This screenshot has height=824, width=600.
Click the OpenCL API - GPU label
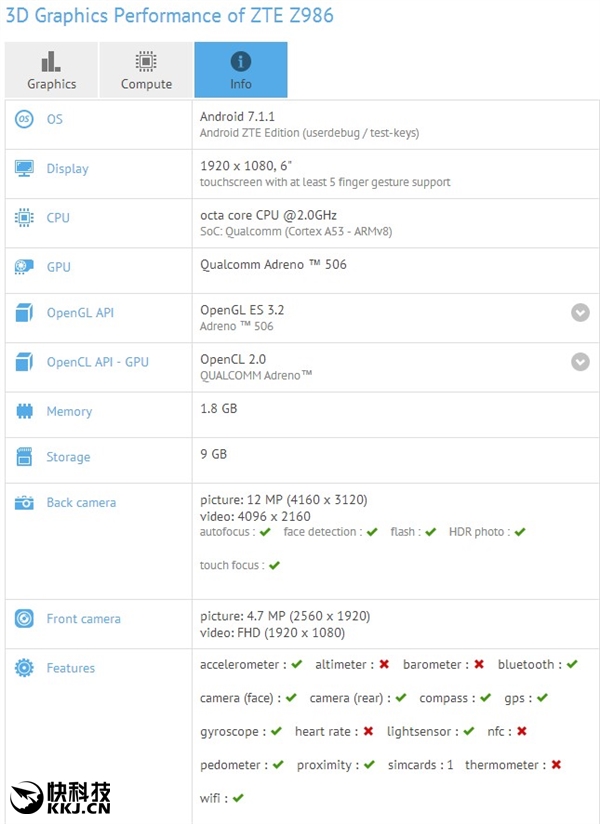click(98, 362)
